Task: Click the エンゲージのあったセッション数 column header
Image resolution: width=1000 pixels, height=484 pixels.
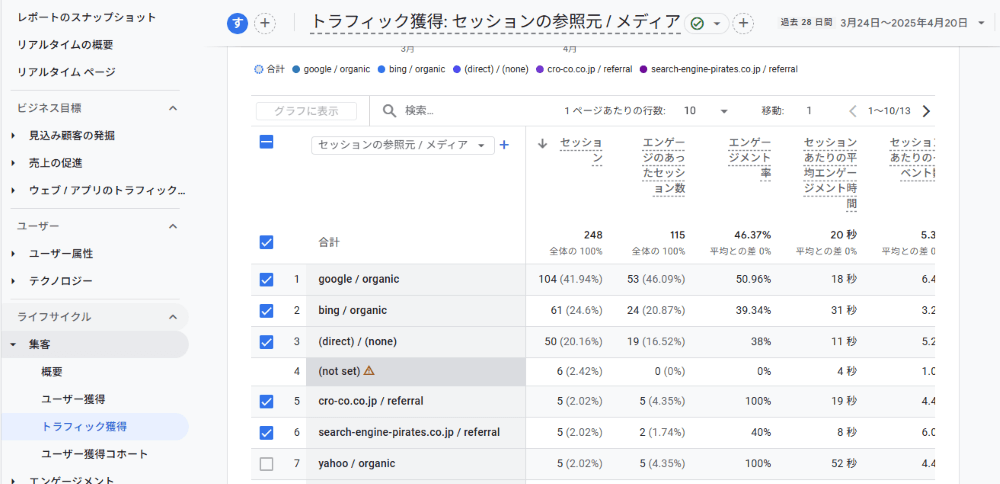Action: tap(664, 166)
